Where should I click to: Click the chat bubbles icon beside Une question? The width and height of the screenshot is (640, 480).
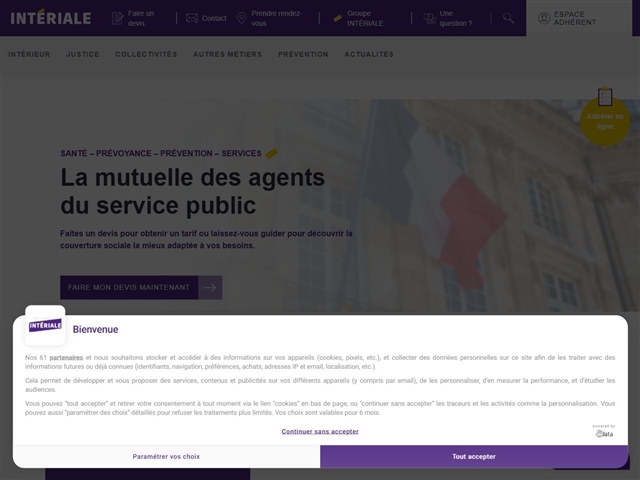pyautogui.click(x=429, y=18)
